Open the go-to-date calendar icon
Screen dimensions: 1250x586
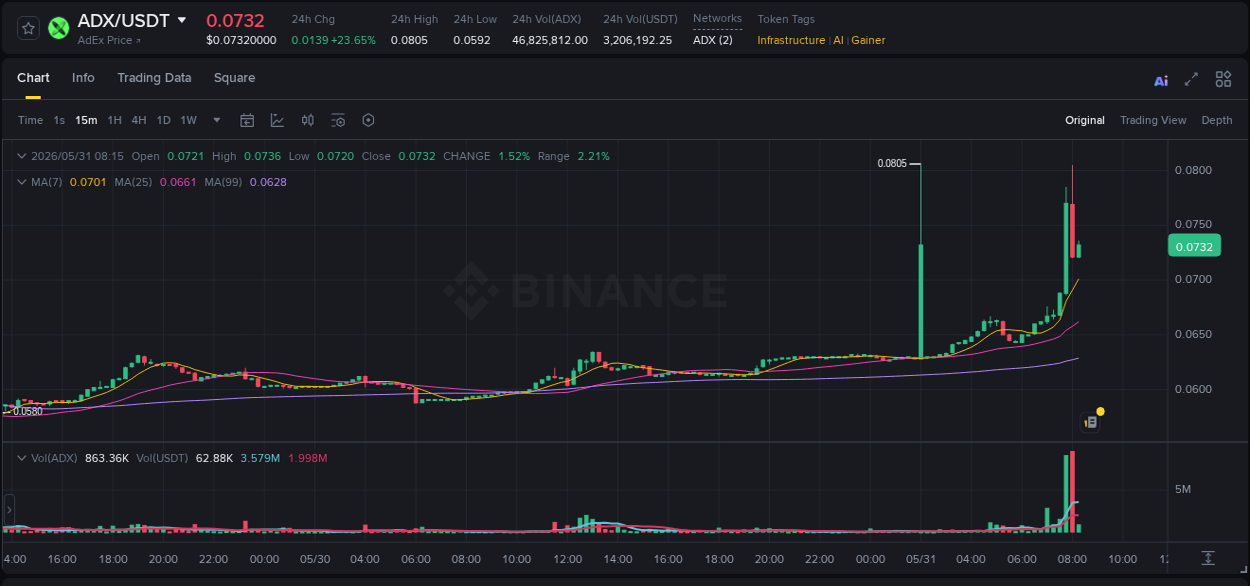pos(247,120)
